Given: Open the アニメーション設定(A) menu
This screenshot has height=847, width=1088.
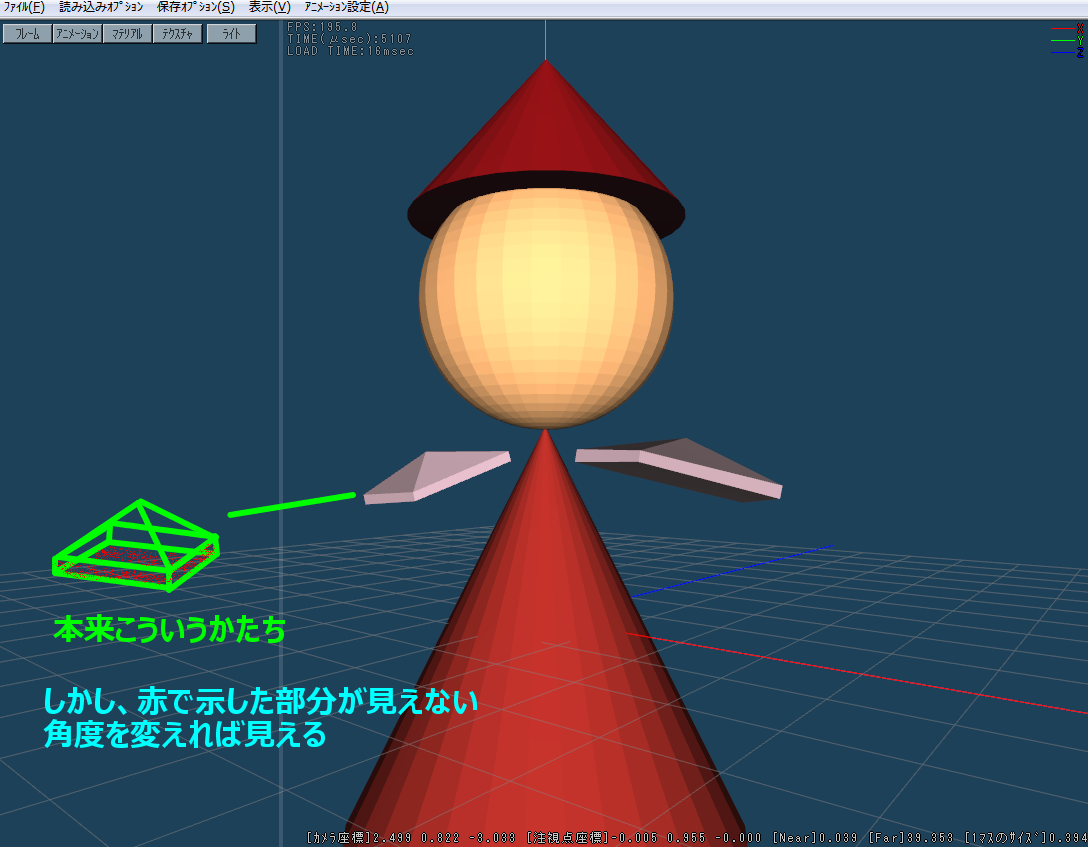Looking at the screenshot, I should click(346, 7).
